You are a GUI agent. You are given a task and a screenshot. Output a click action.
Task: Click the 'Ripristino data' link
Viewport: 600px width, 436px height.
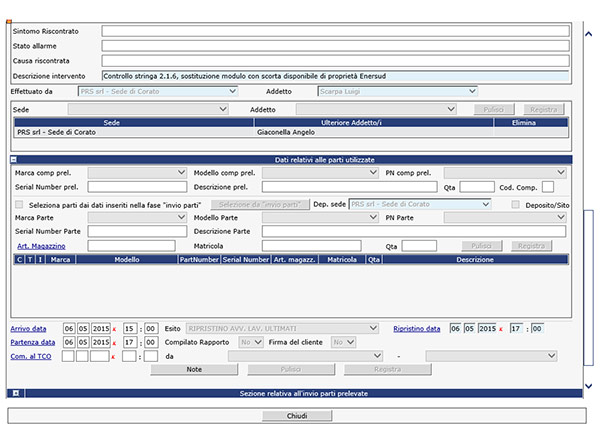tap(417, 329)
